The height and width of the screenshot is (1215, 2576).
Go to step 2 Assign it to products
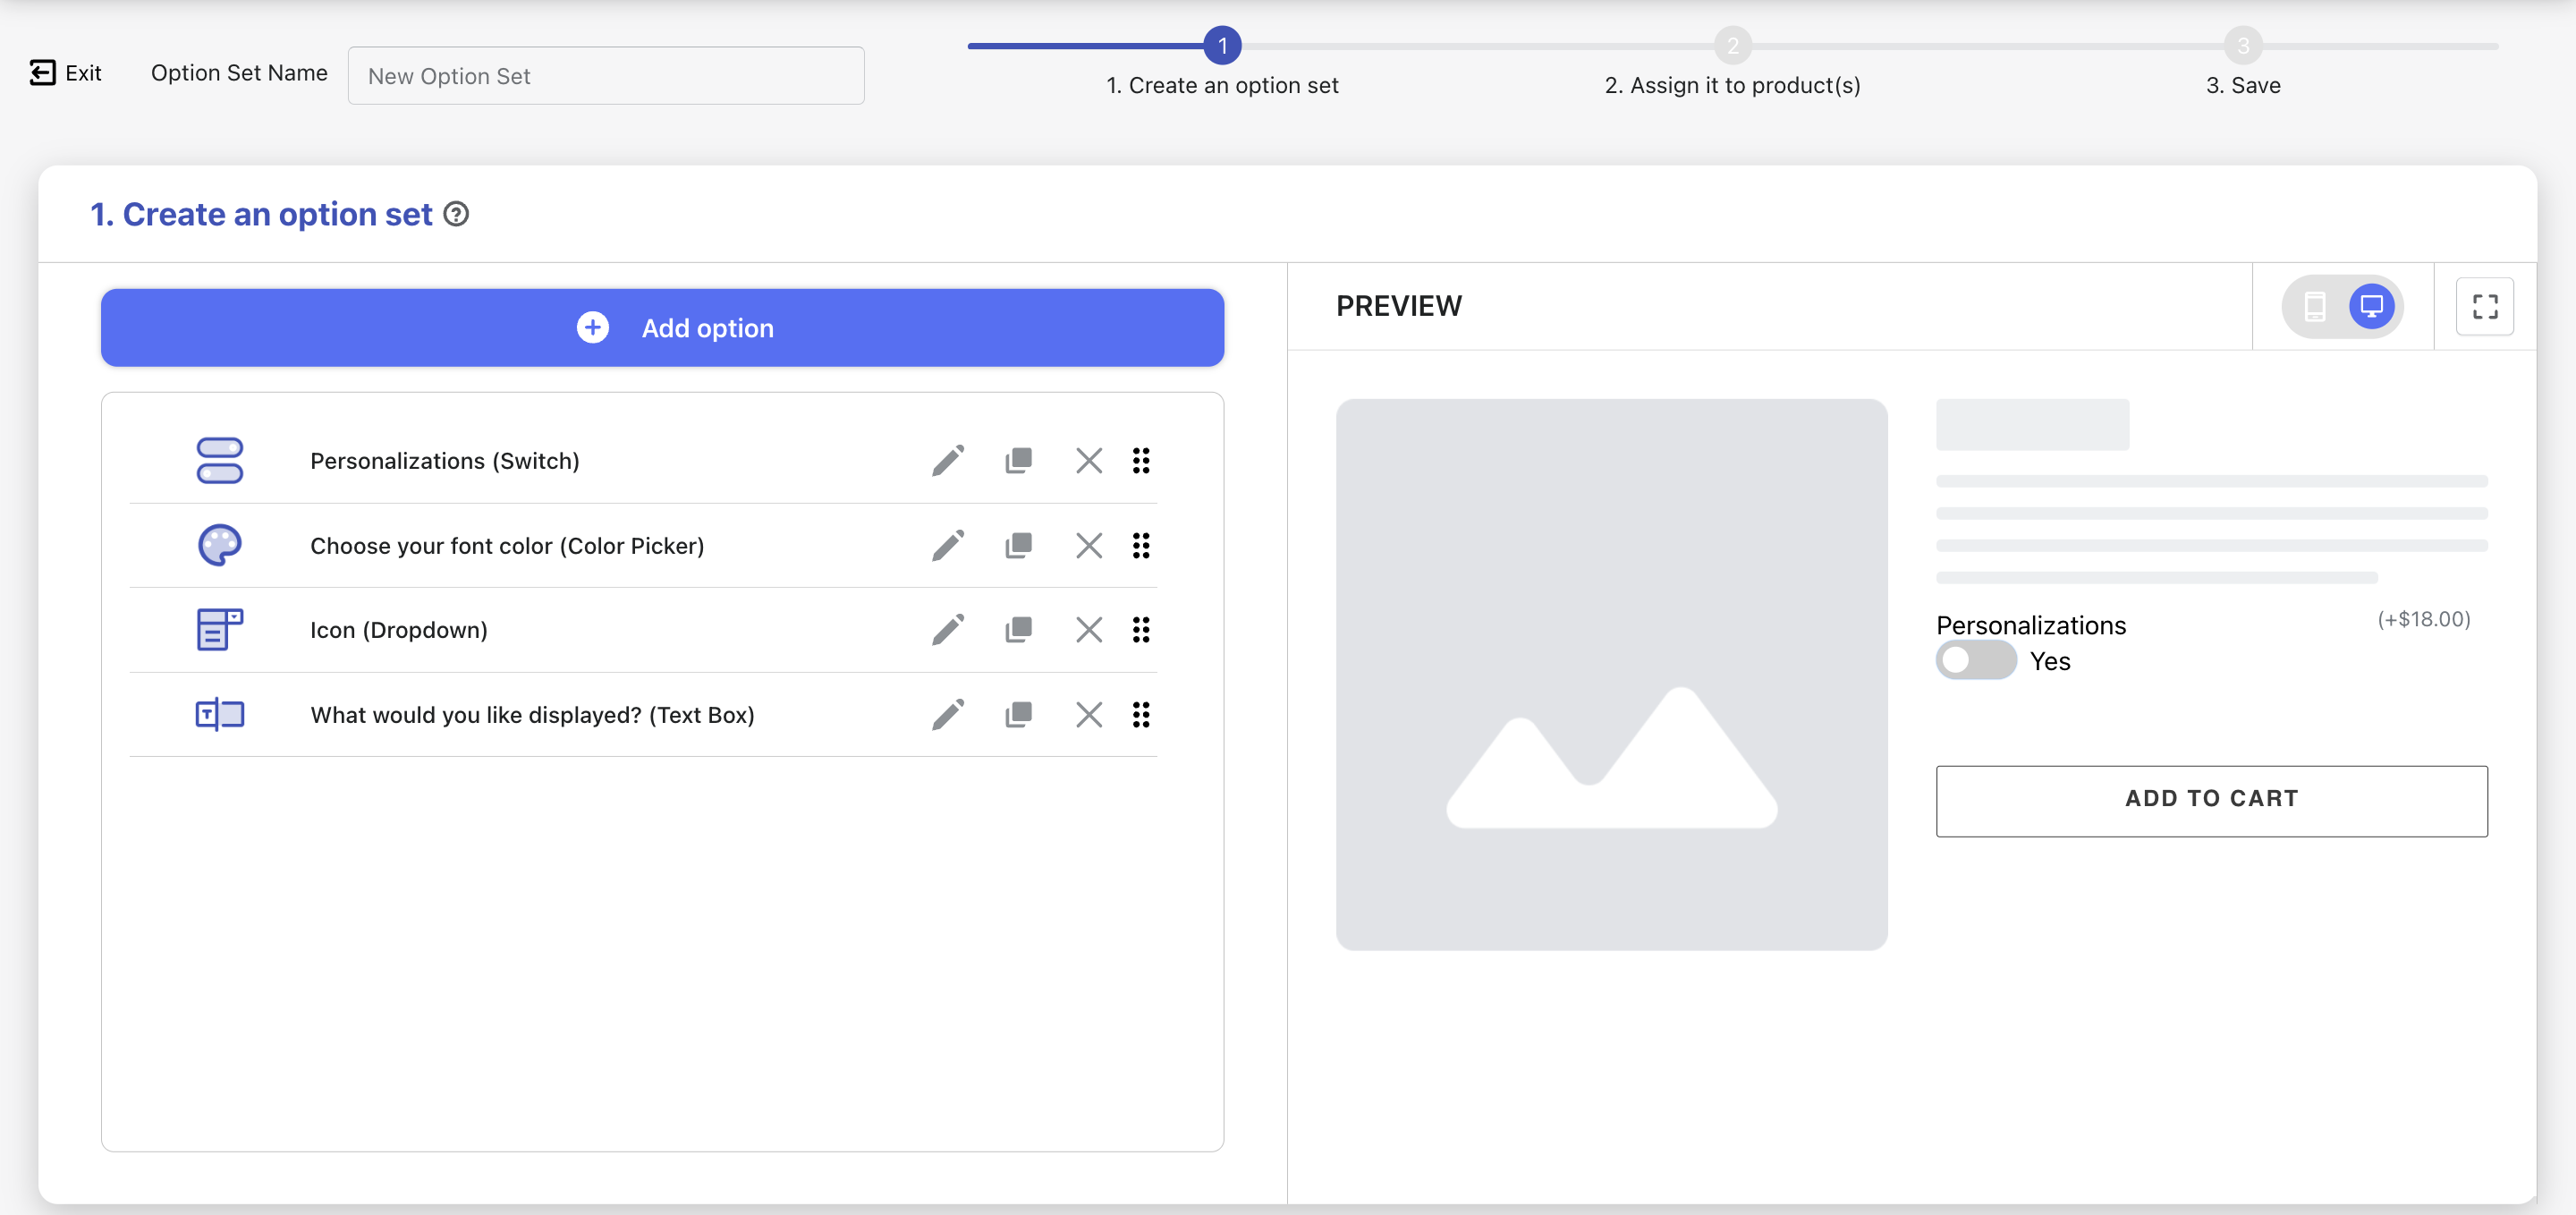[x=1732, y=46]
